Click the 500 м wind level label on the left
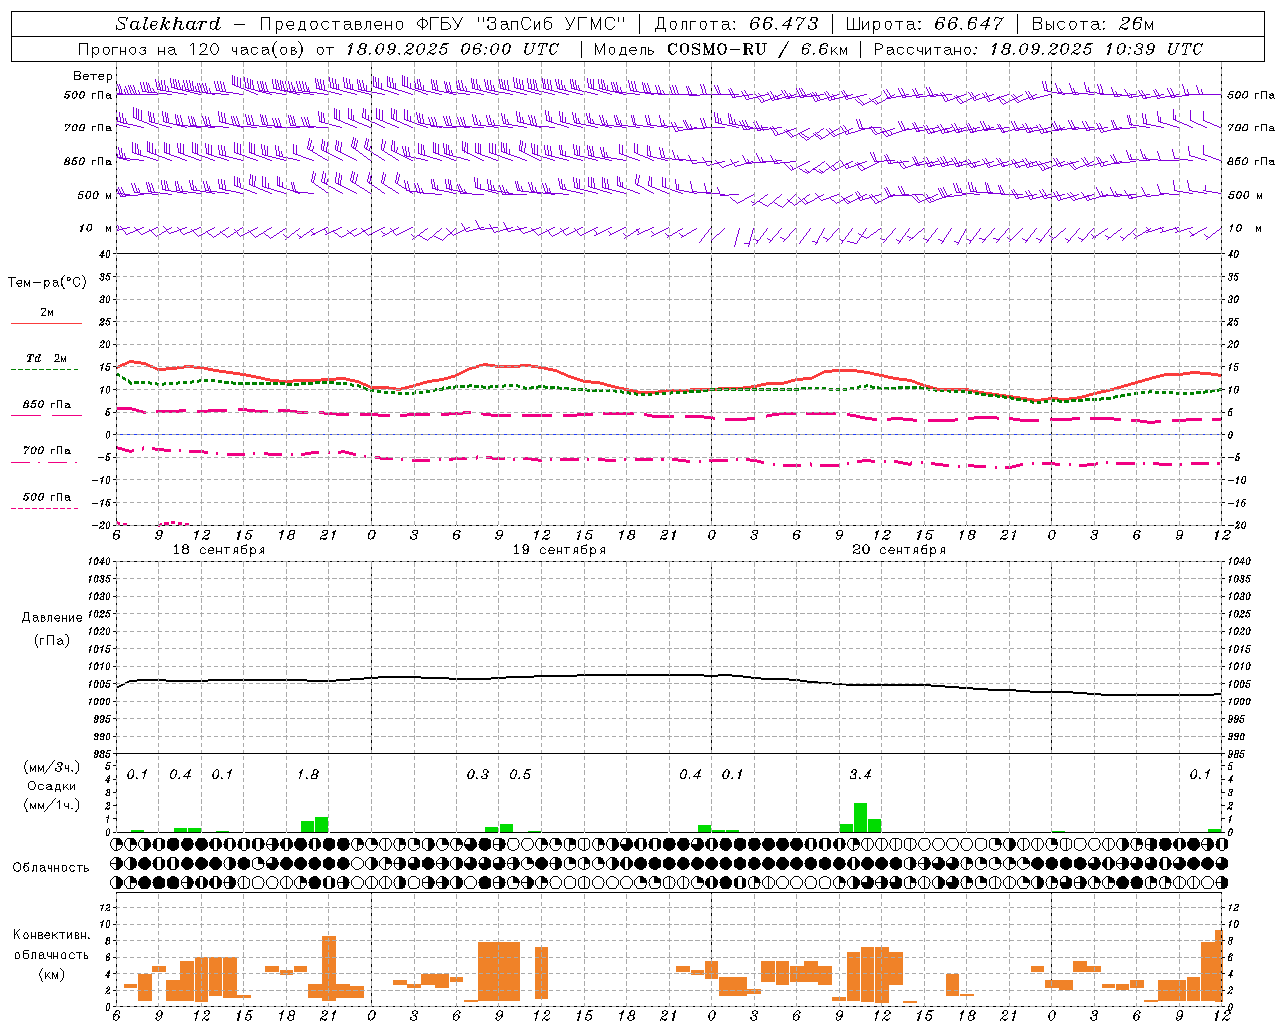 click(88, 195)
